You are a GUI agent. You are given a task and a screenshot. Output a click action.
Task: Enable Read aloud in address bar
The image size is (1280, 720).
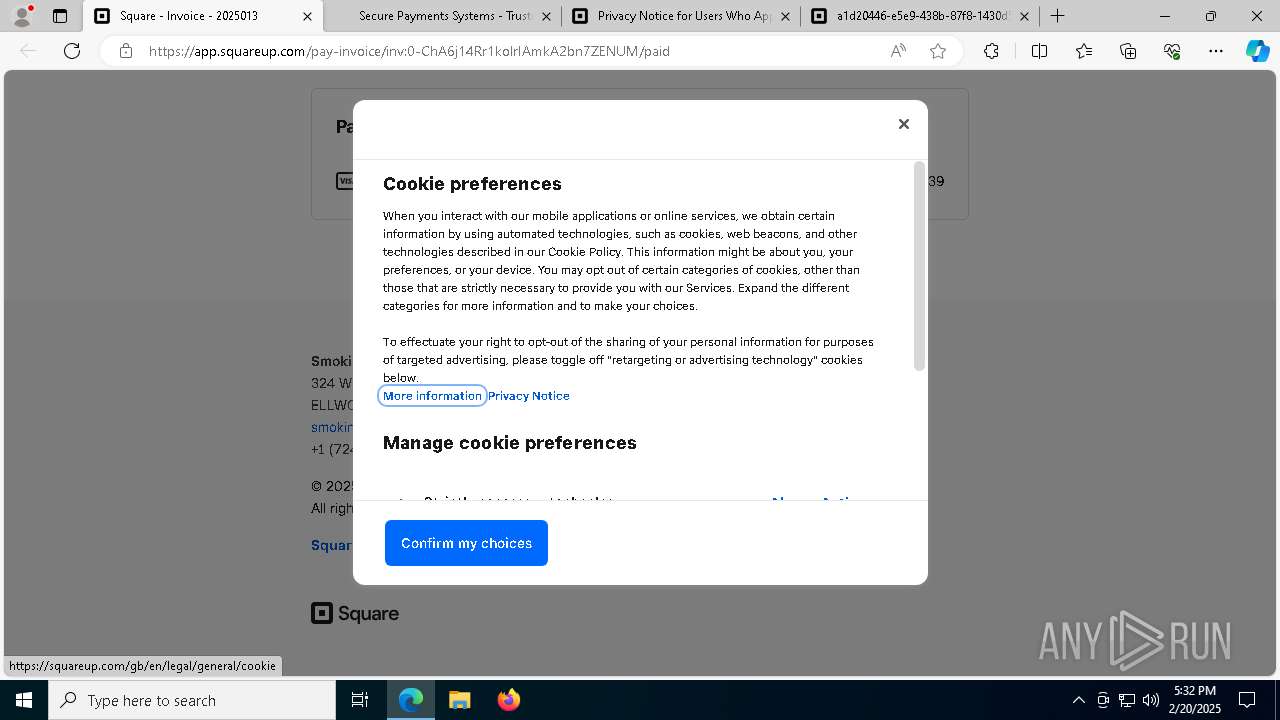898,51
